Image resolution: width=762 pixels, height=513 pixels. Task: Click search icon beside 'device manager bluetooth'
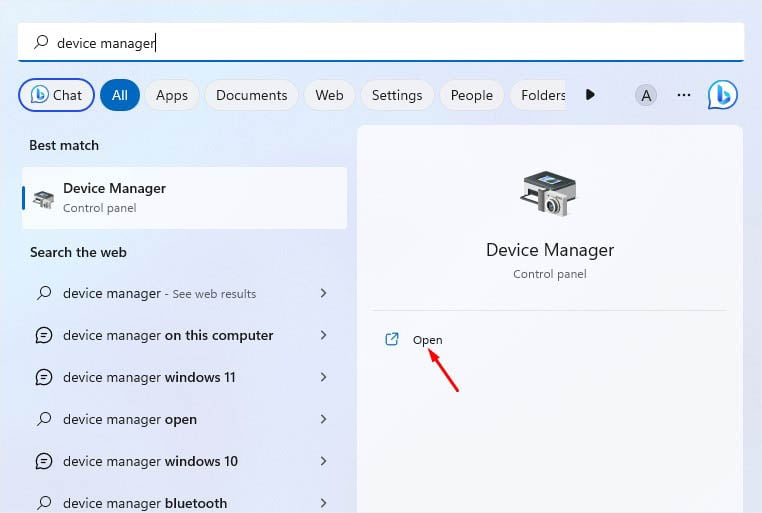pyautogui.click(x=44, y=503)
